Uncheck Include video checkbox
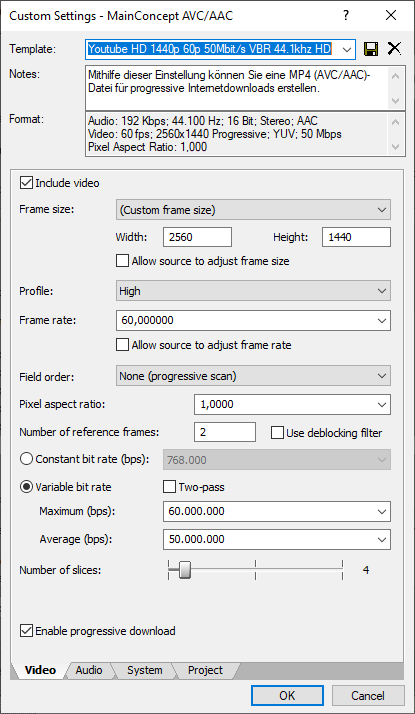The height and width of the screenshot is (714, 415). 26,184
